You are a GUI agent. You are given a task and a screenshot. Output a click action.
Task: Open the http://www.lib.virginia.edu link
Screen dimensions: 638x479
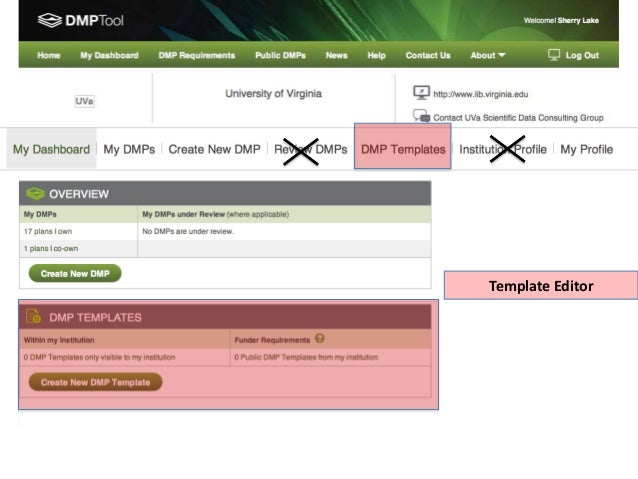pos(481,94)
